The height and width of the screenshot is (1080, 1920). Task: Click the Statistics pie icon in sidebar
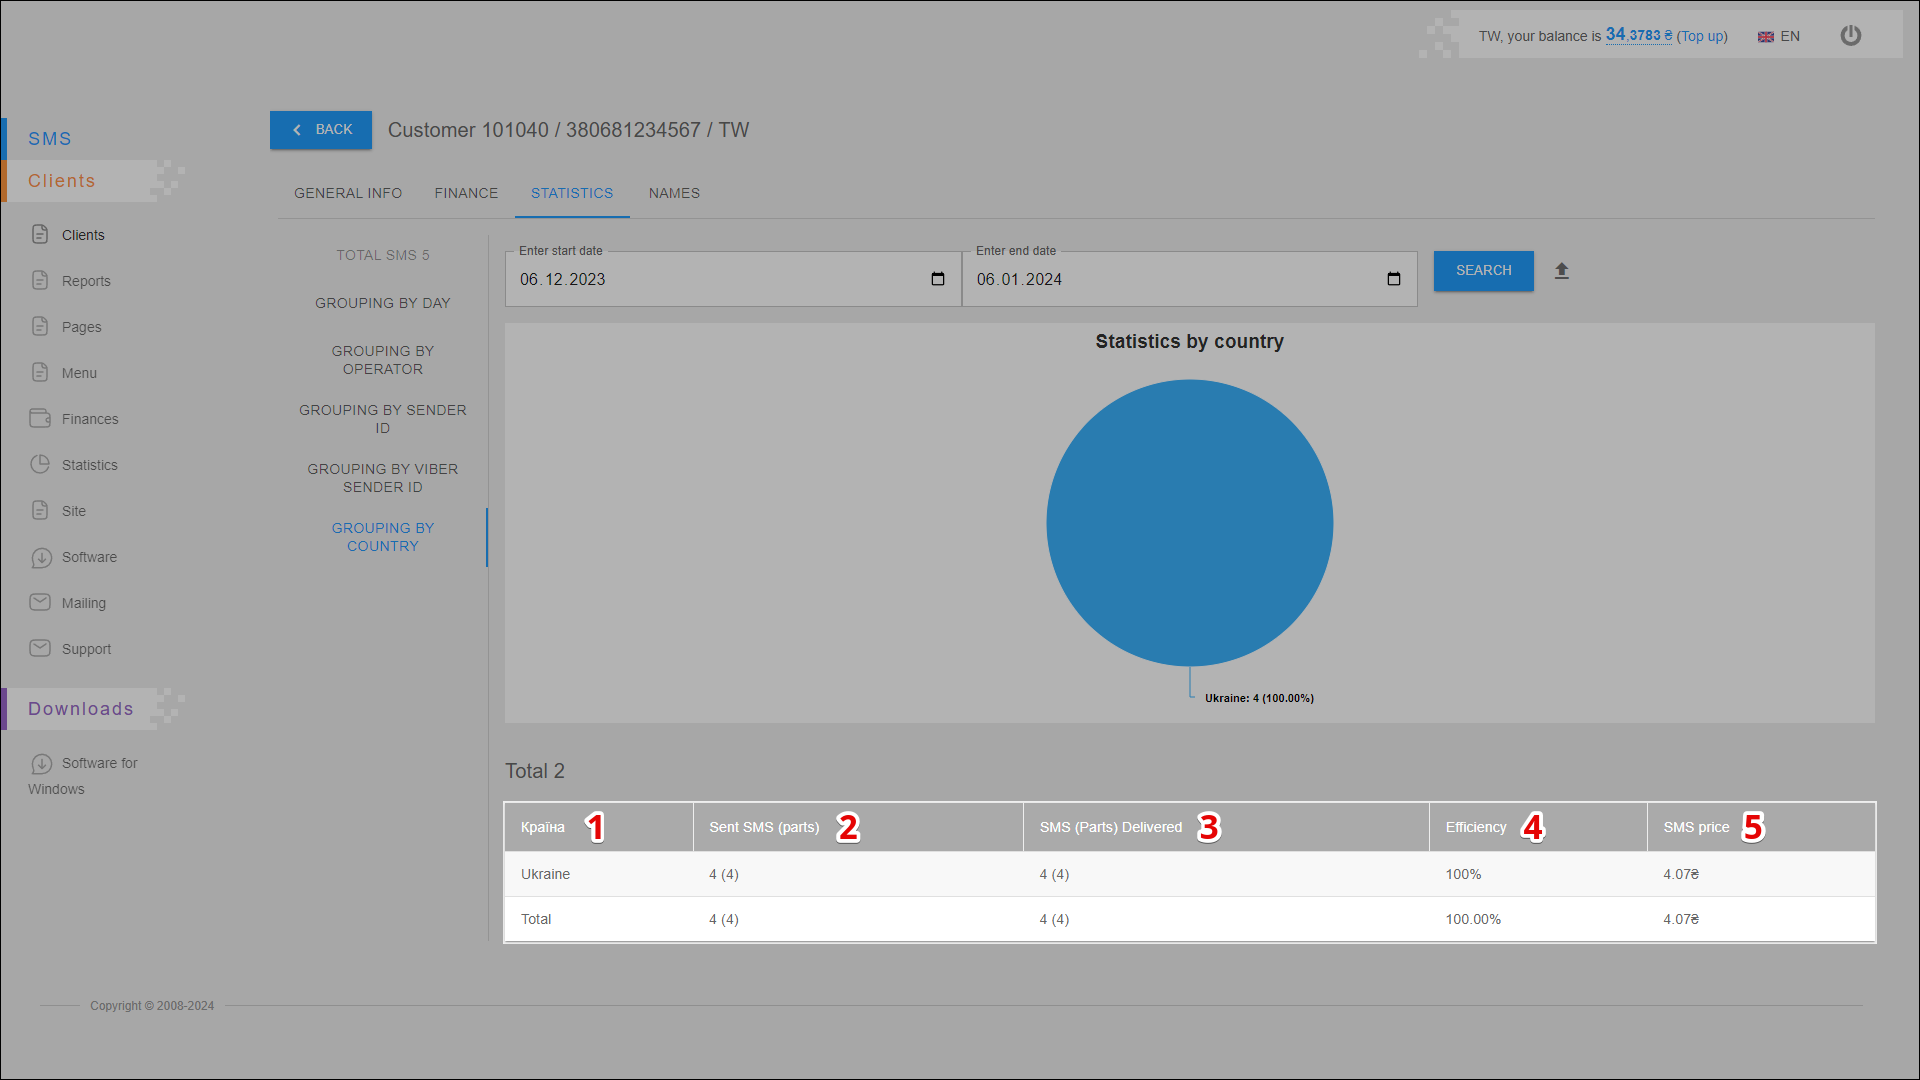coord(40,465)
